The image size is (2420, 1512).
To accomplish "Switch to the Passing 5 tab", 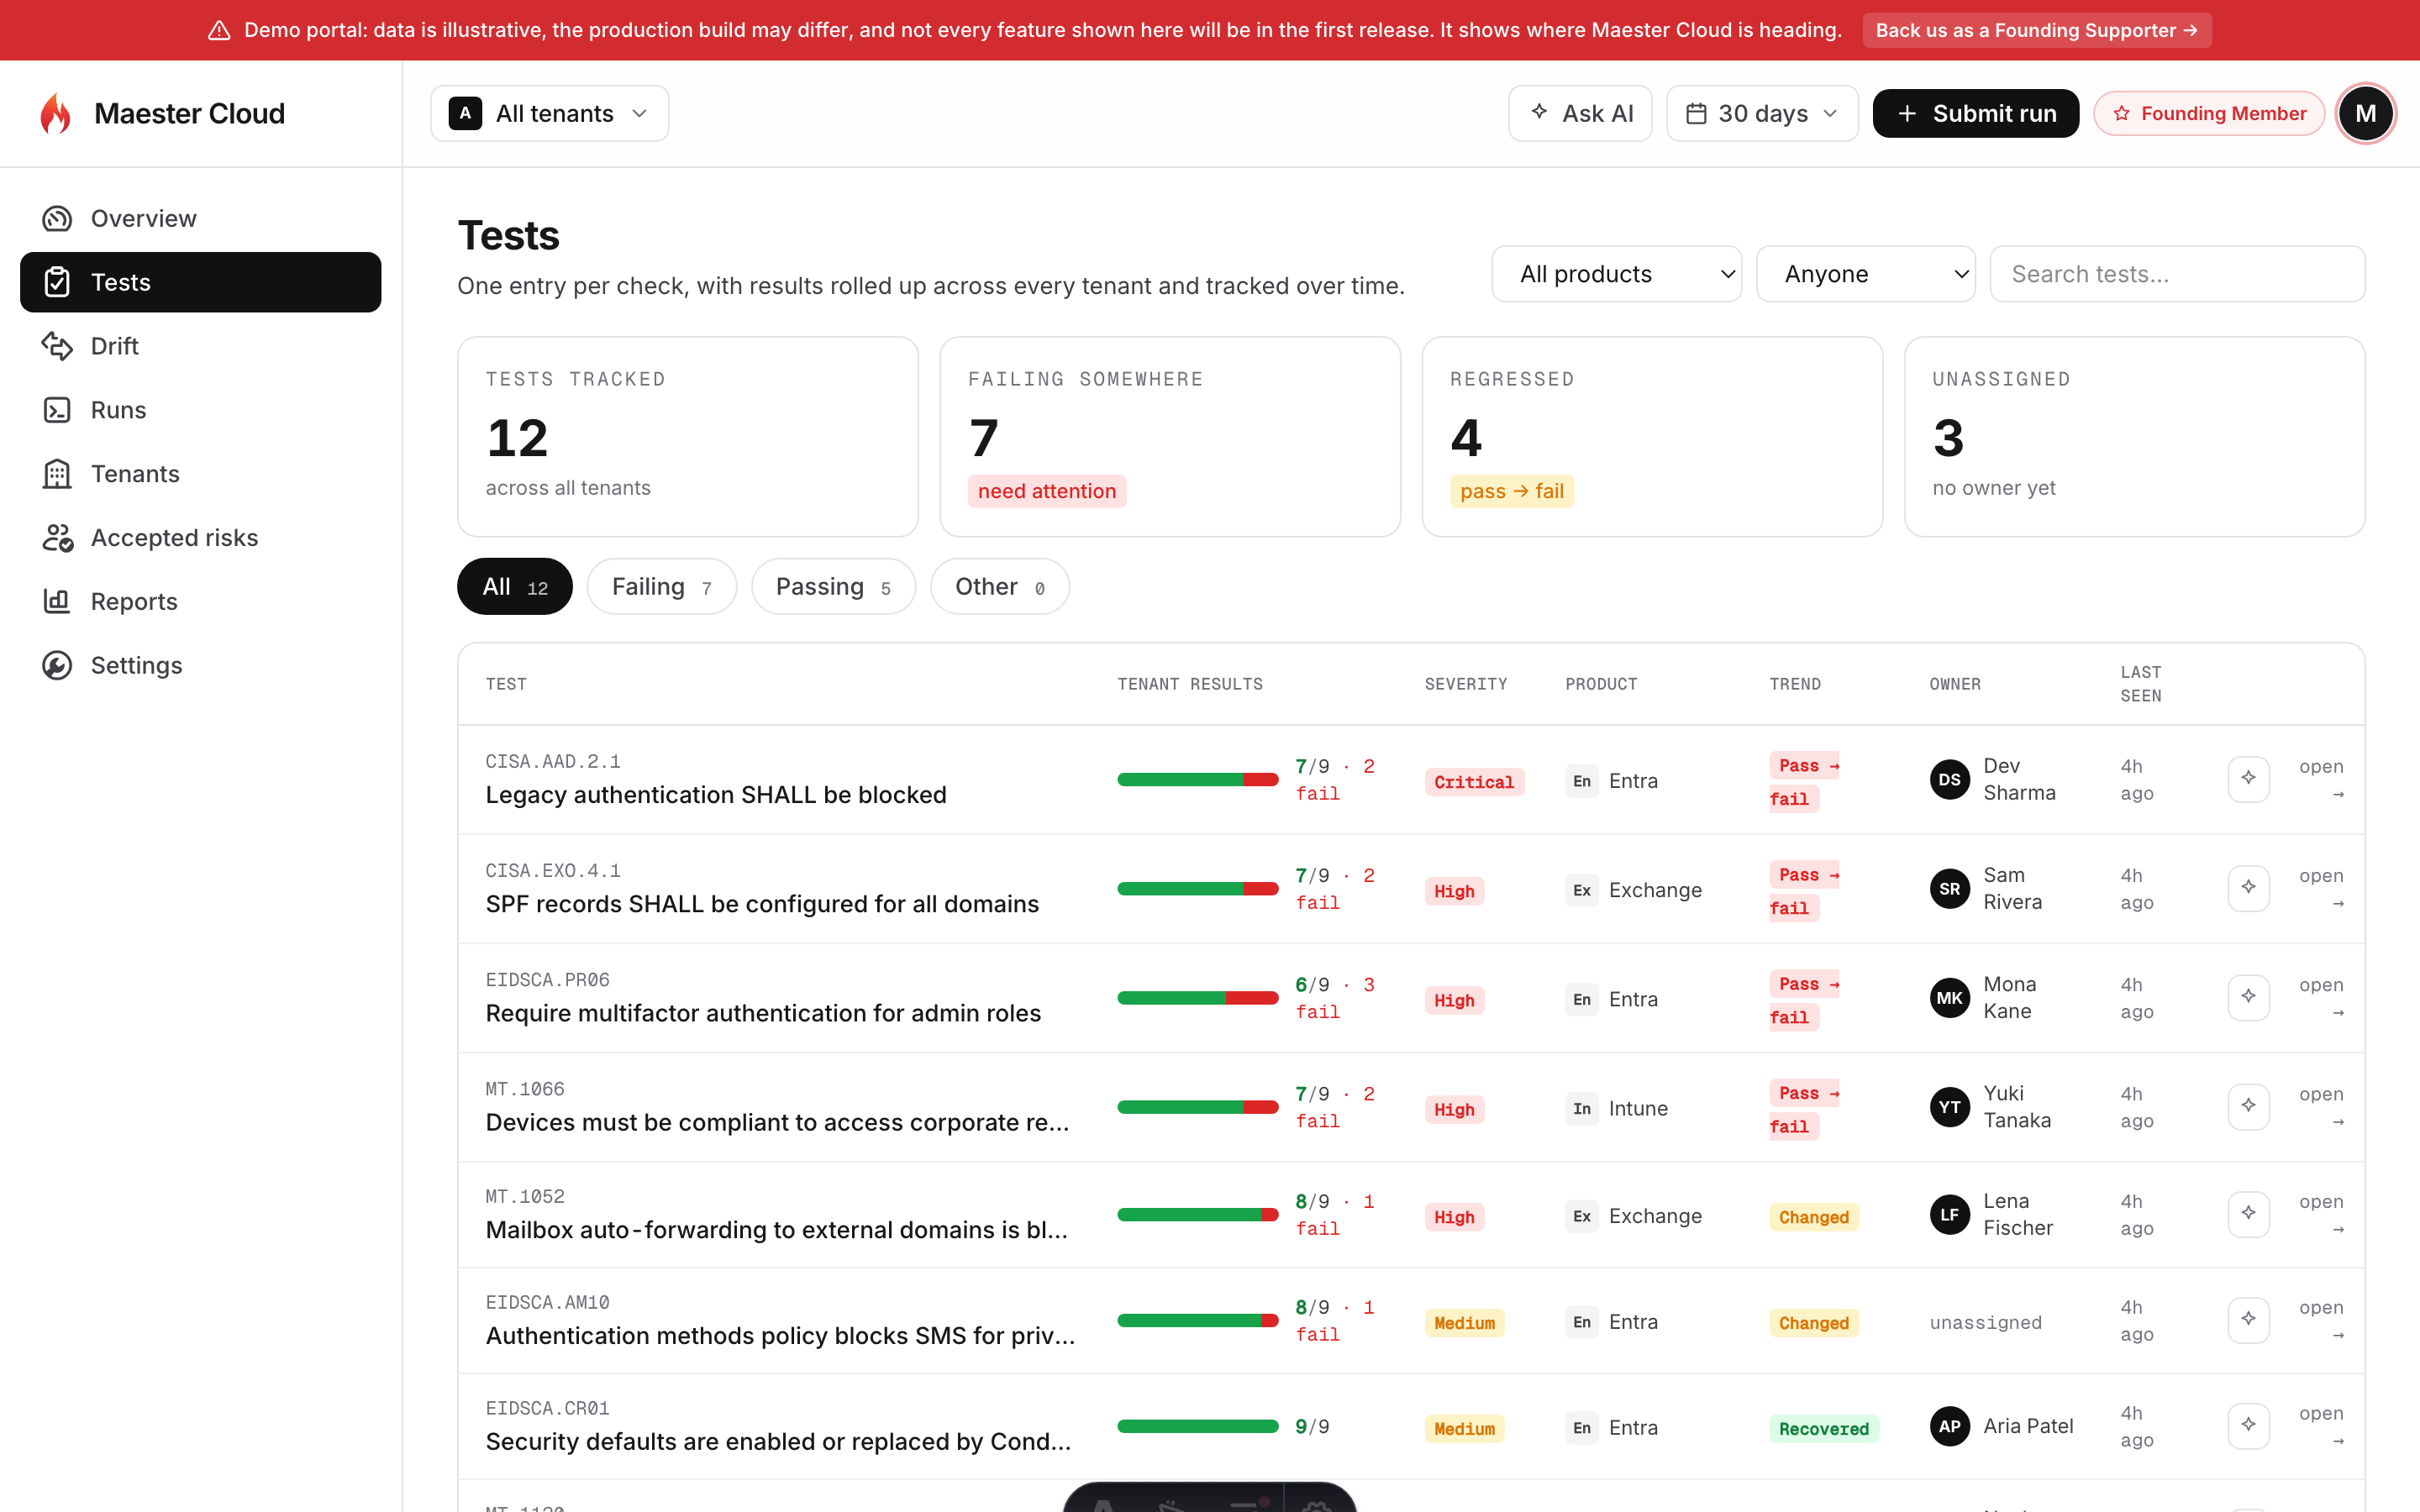I will tap(833, 586).
